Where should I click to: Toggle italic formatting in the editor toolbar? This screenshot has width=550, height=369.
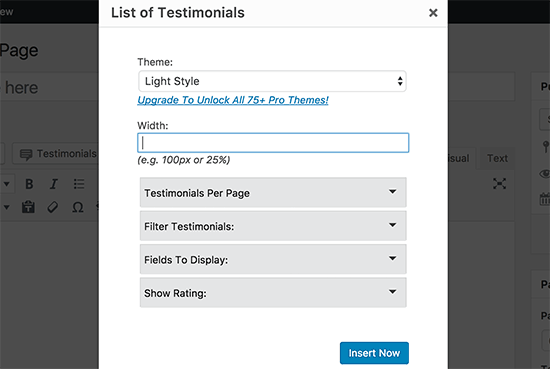pos(54,184)
